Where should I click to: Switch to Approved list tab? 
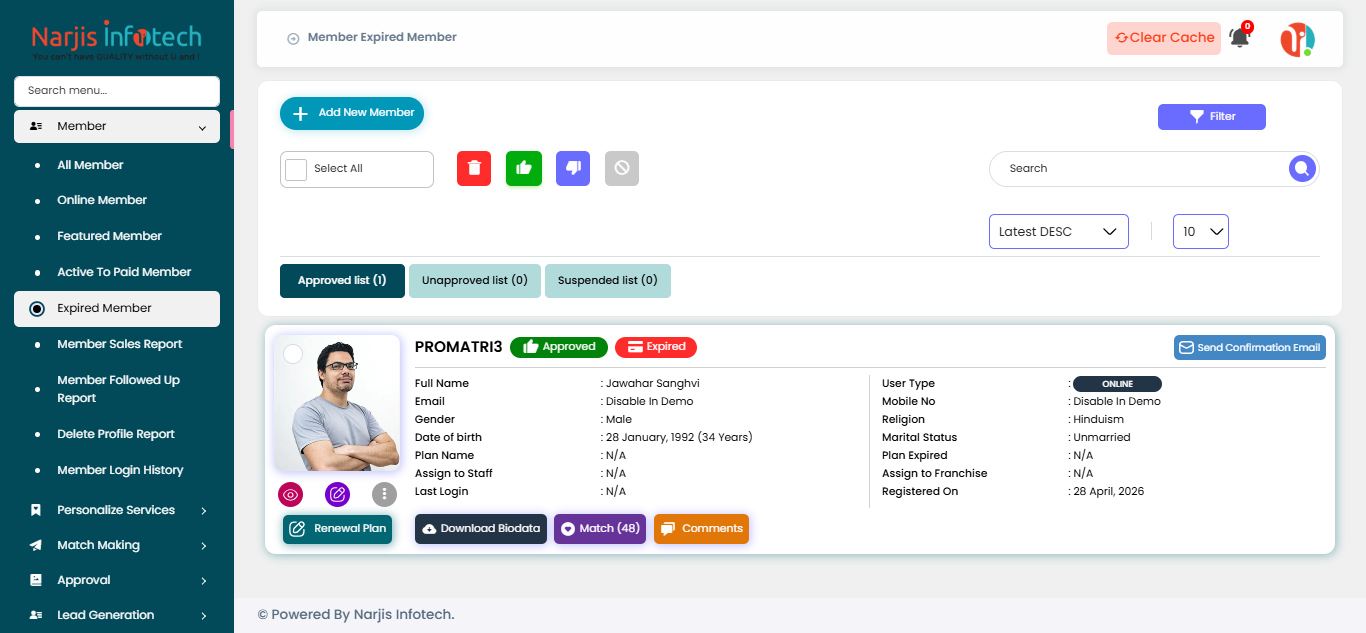coord(342,281)
